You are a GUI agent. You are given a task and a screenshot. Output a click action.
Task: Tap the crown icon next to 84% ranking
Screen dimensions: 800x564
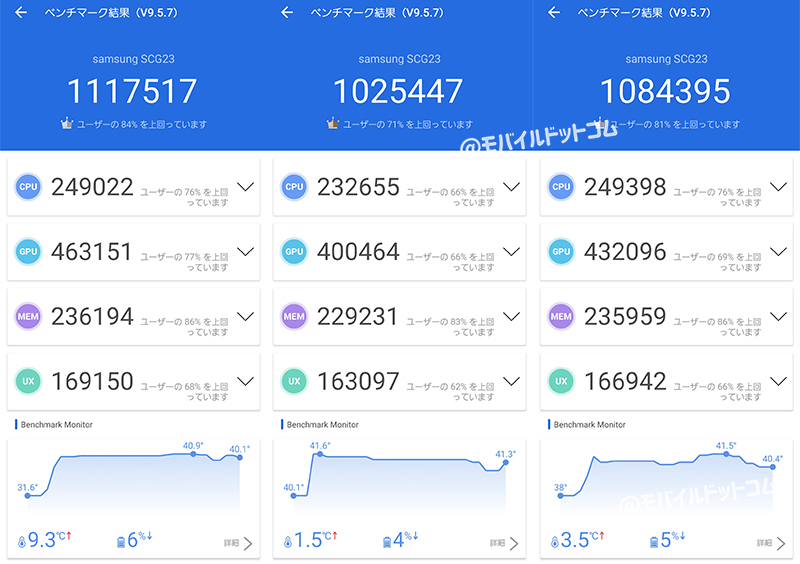[x=67, y=123]
